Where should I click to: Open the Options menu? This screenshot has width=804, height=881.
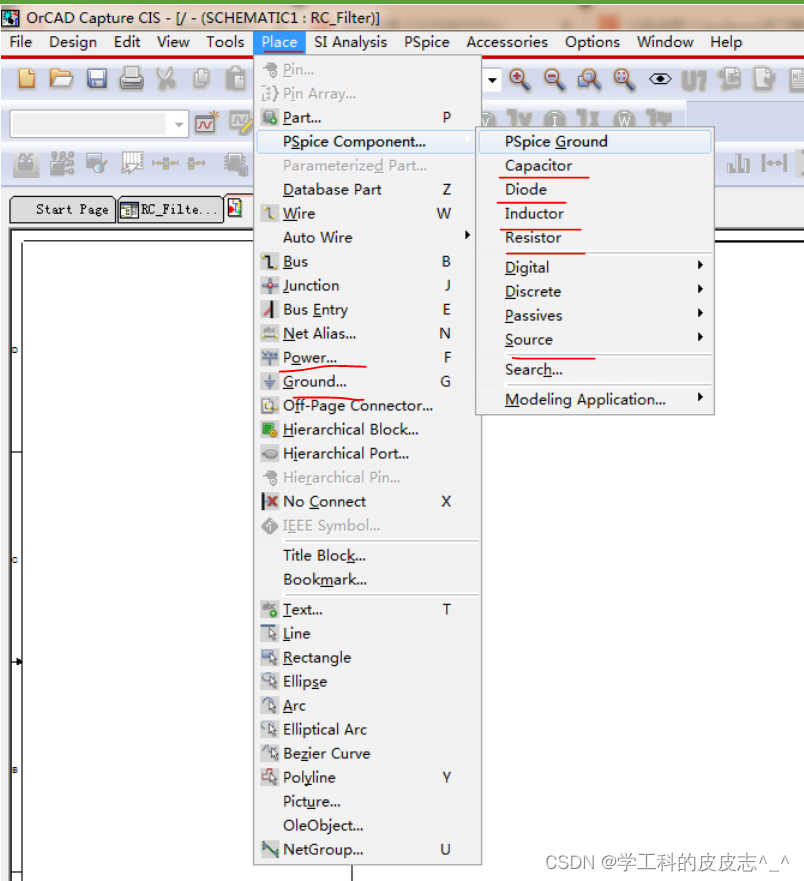(592, 42)
